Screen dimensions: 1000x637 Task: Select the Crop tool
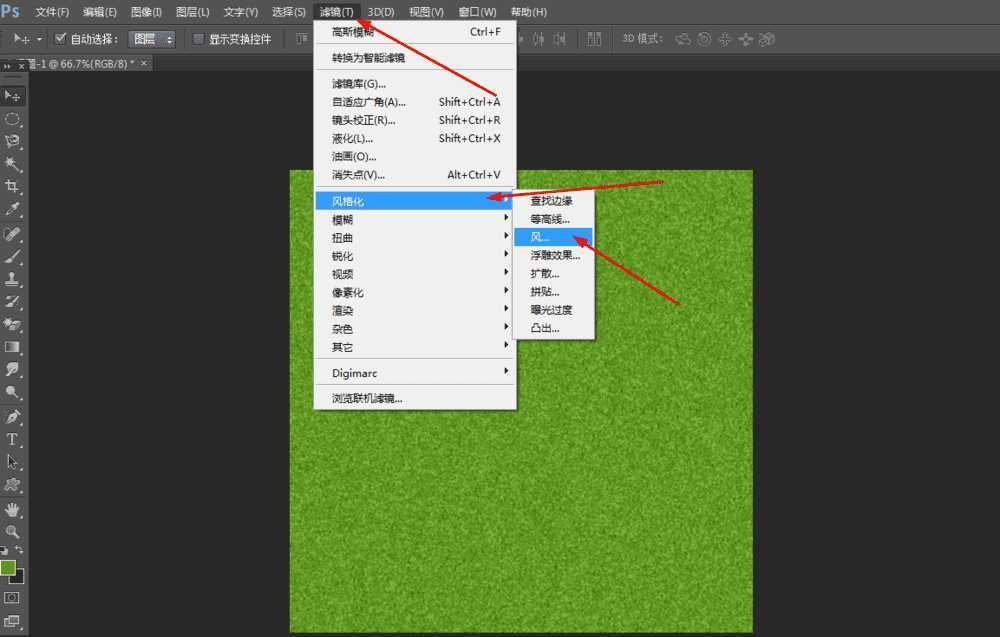pos(13,187)
